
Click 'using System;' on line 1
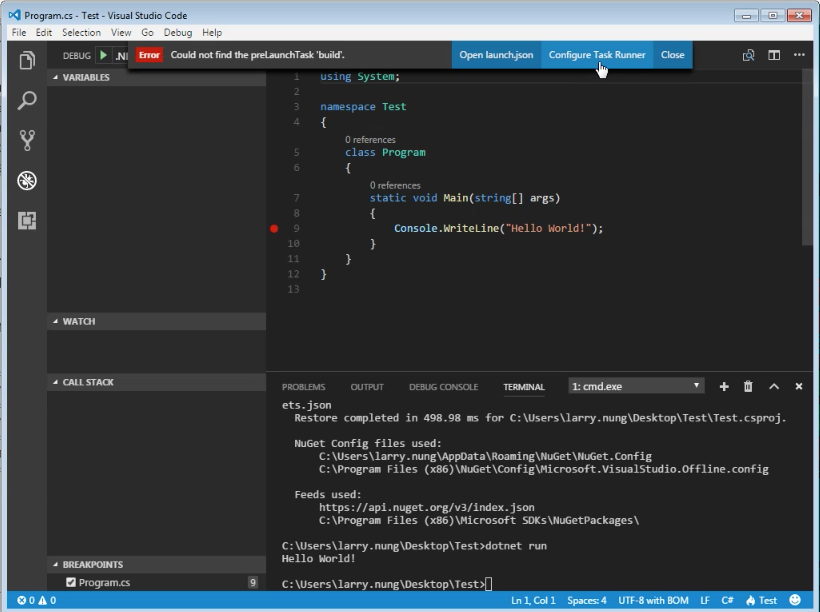[x=360, y=77]
